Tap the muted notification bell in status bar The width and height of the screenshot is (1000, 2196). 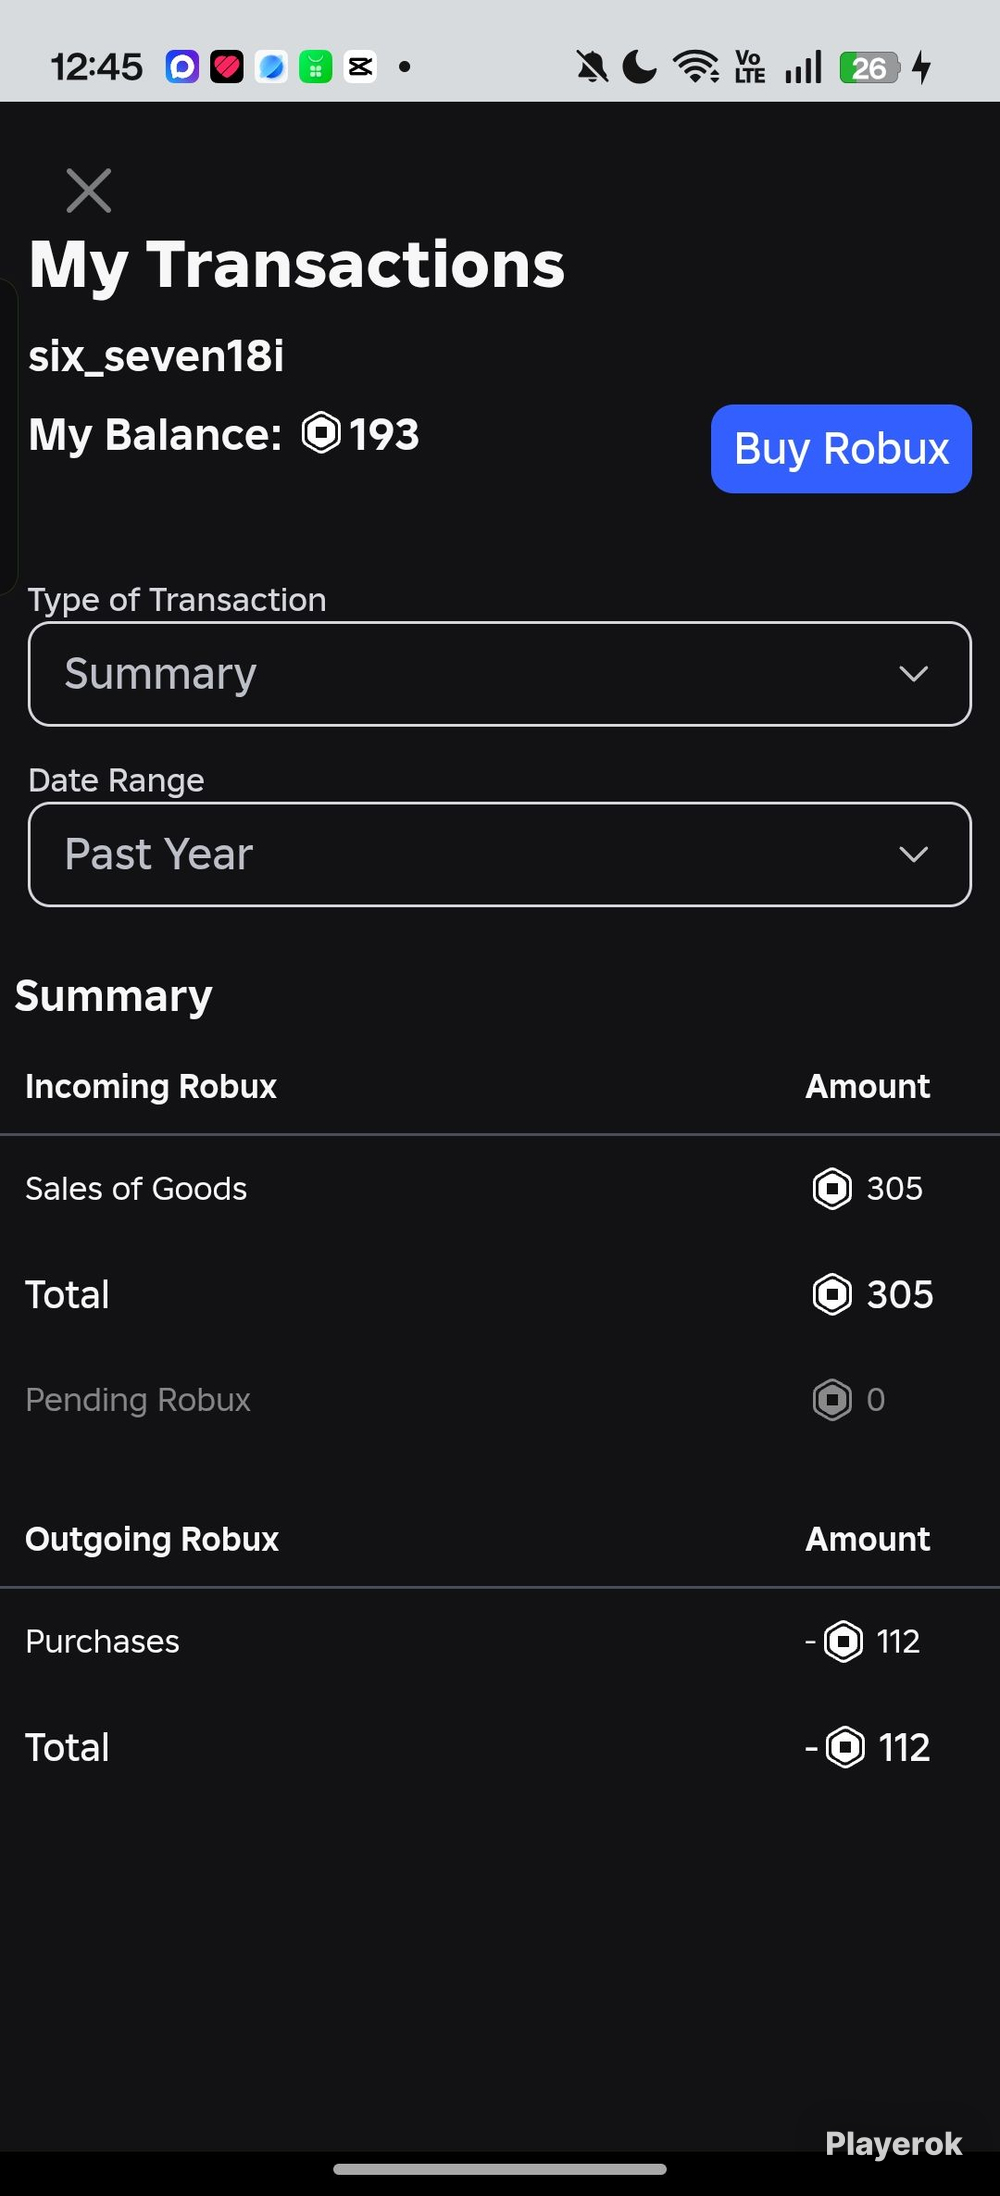click(592, 67)
